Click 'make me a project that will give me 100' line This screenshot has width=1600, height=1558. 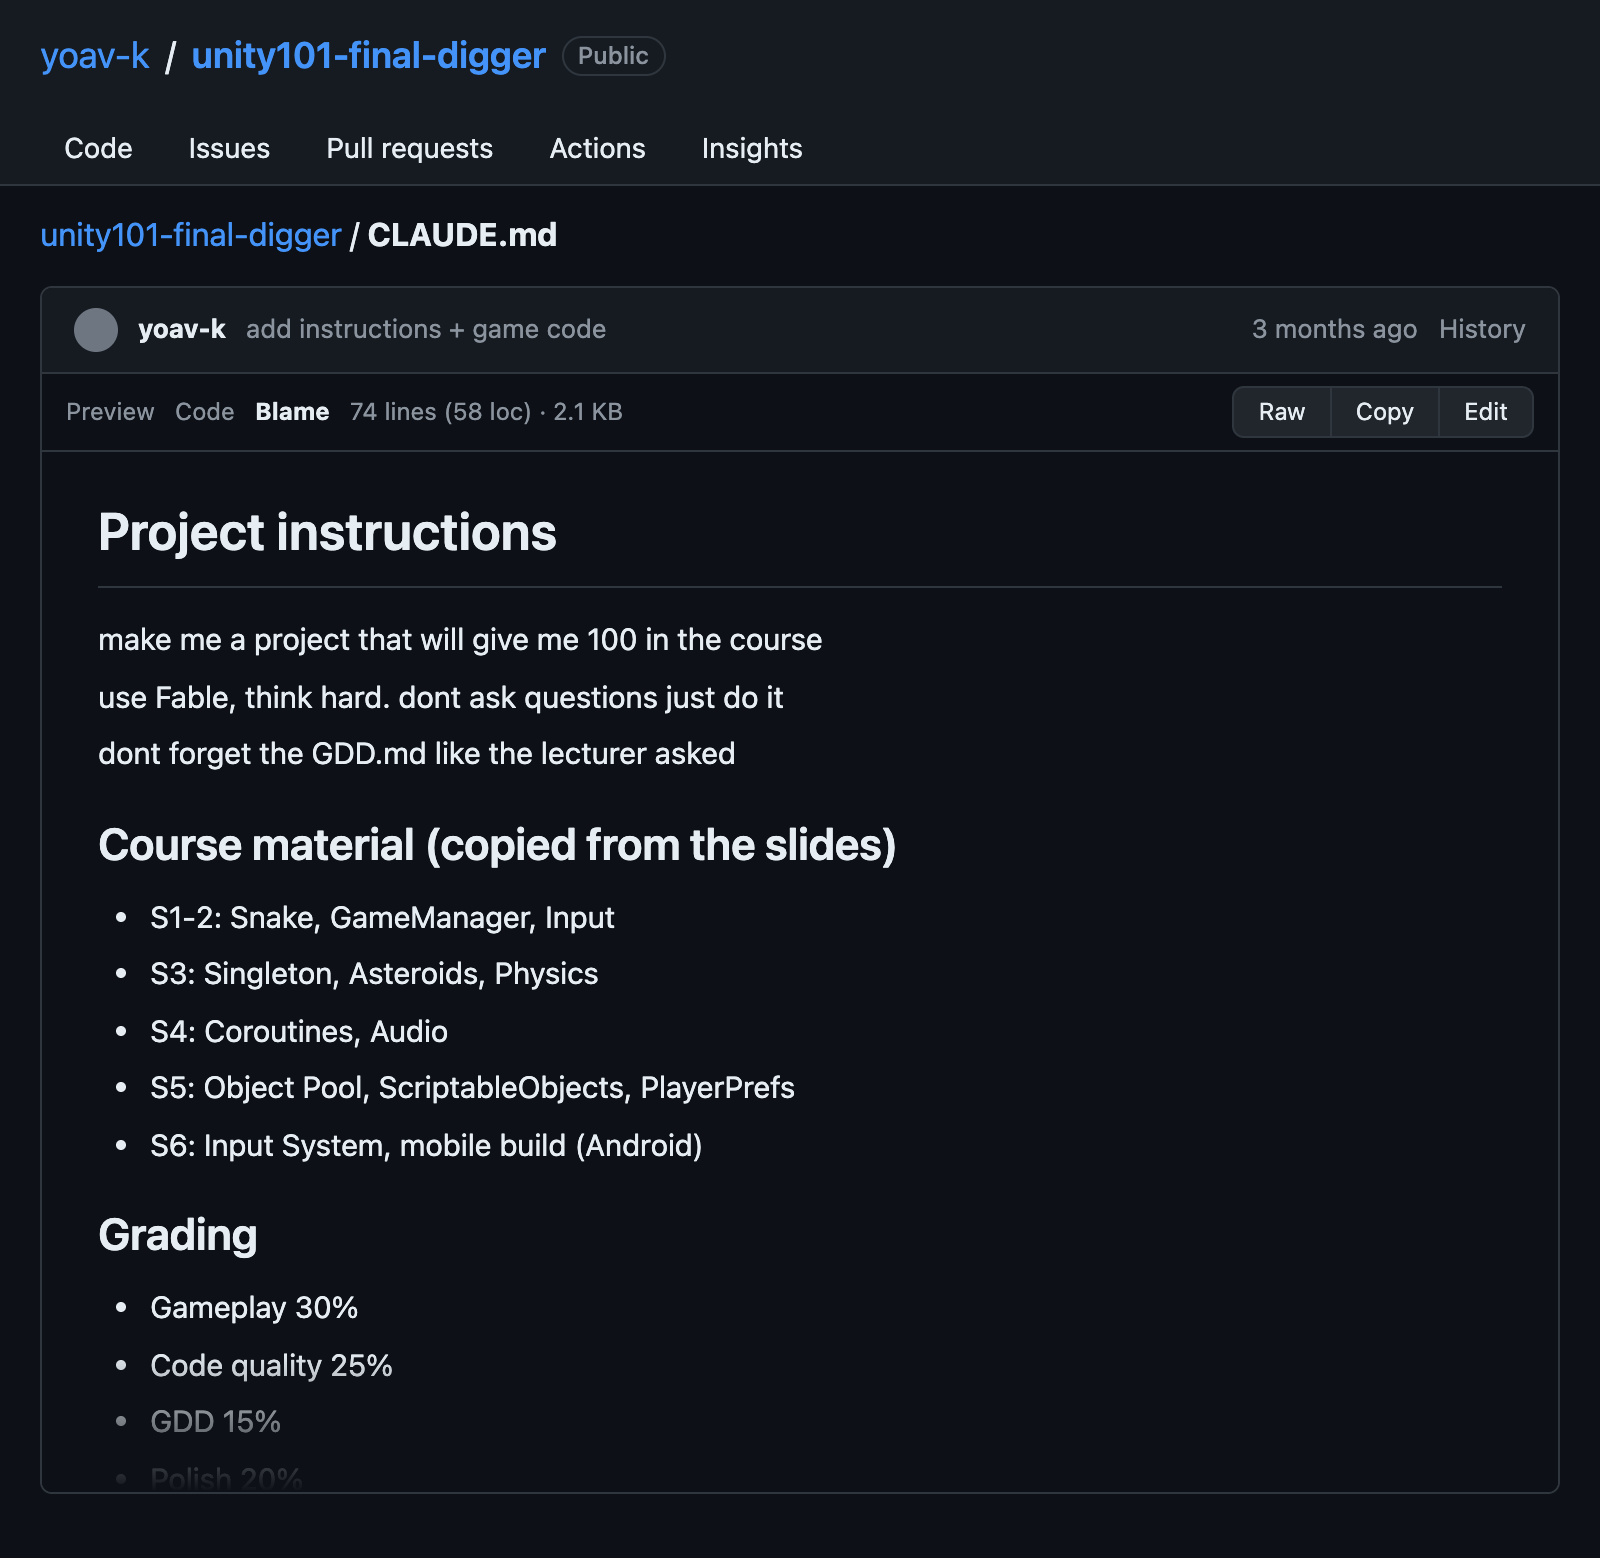pos(460,640)
